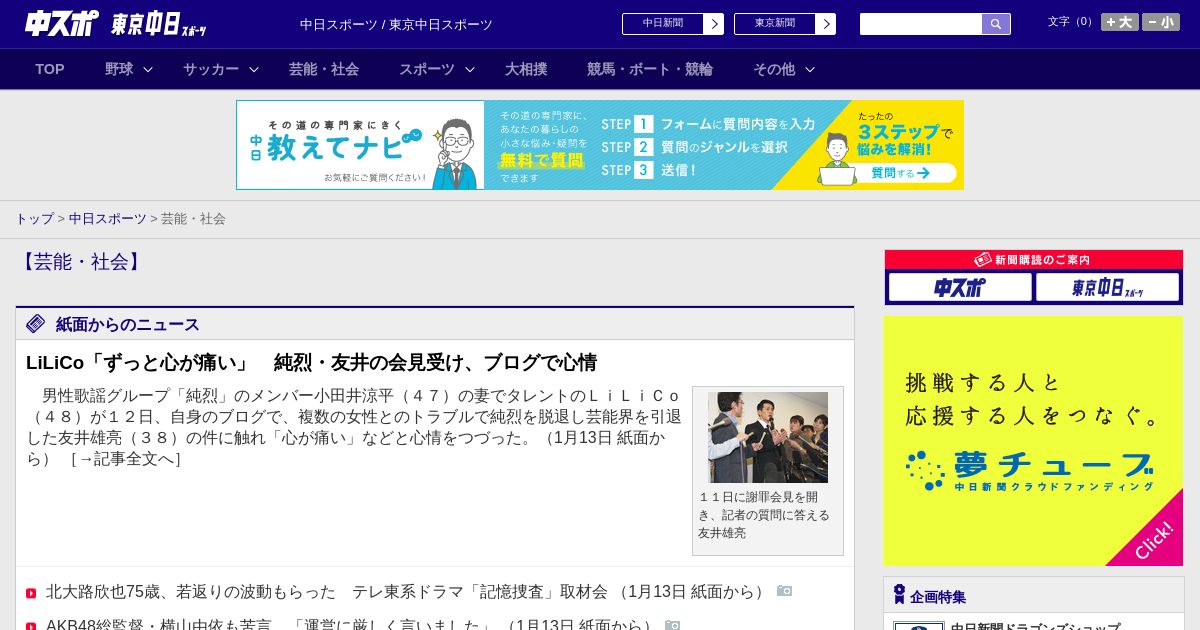
Task: Open the 東京新聞 link button
Action: click(x=775, y=24)
